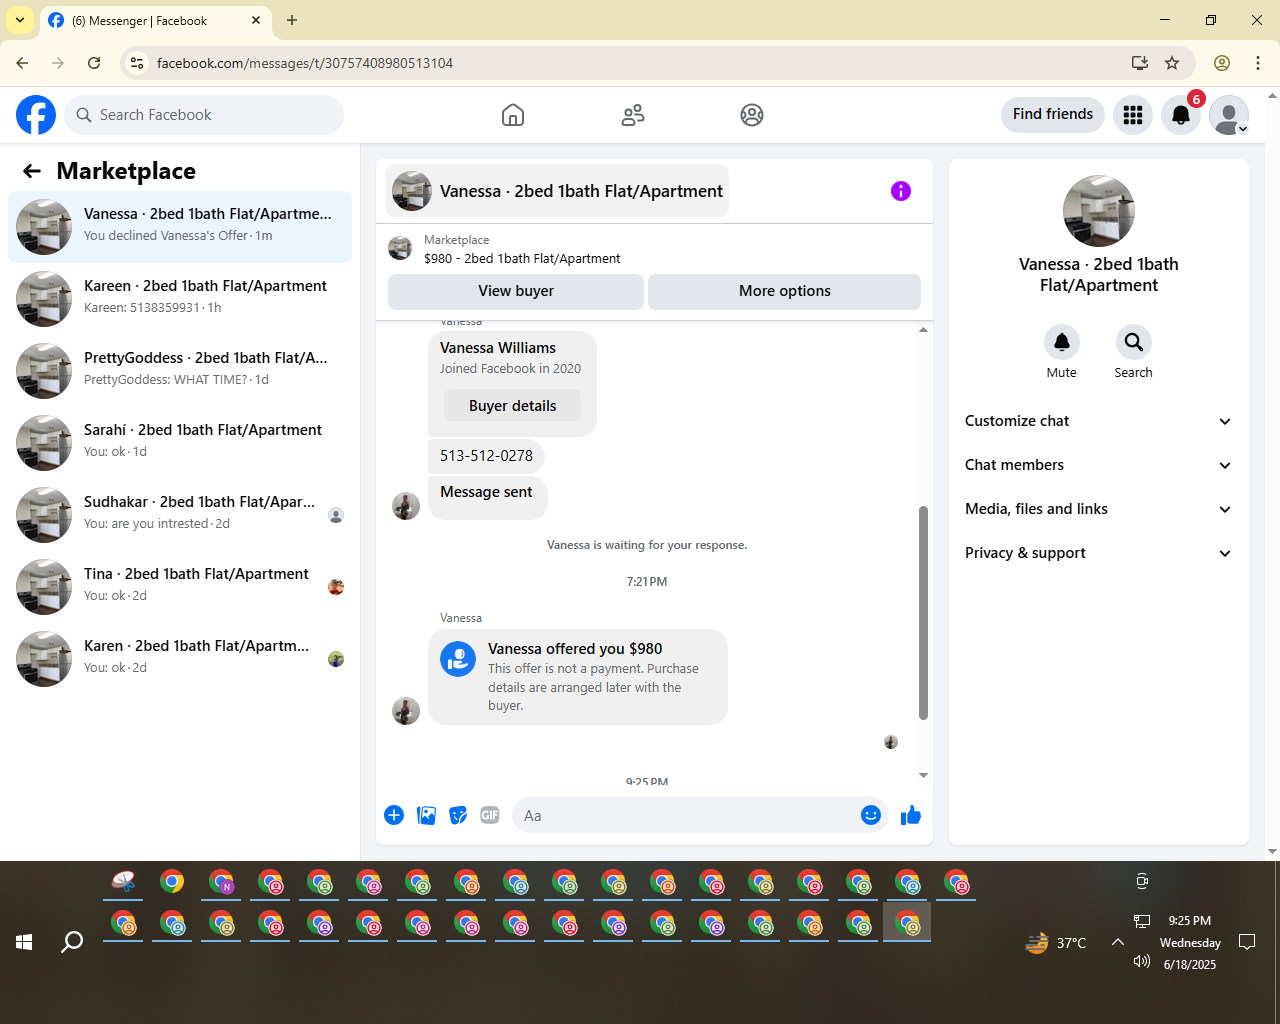Click the chat header Vanessa · 2bed 1bath Flat/Apartment

click(557, 191)
